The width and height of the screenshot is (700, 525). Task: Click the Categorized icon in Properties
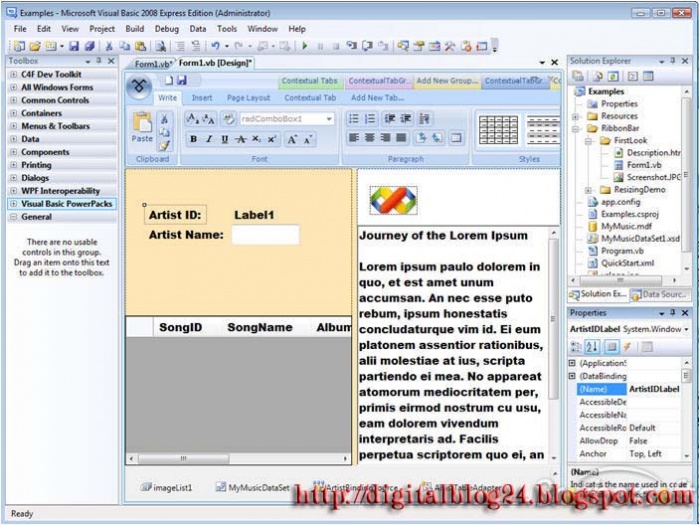(x=576, y=346)
